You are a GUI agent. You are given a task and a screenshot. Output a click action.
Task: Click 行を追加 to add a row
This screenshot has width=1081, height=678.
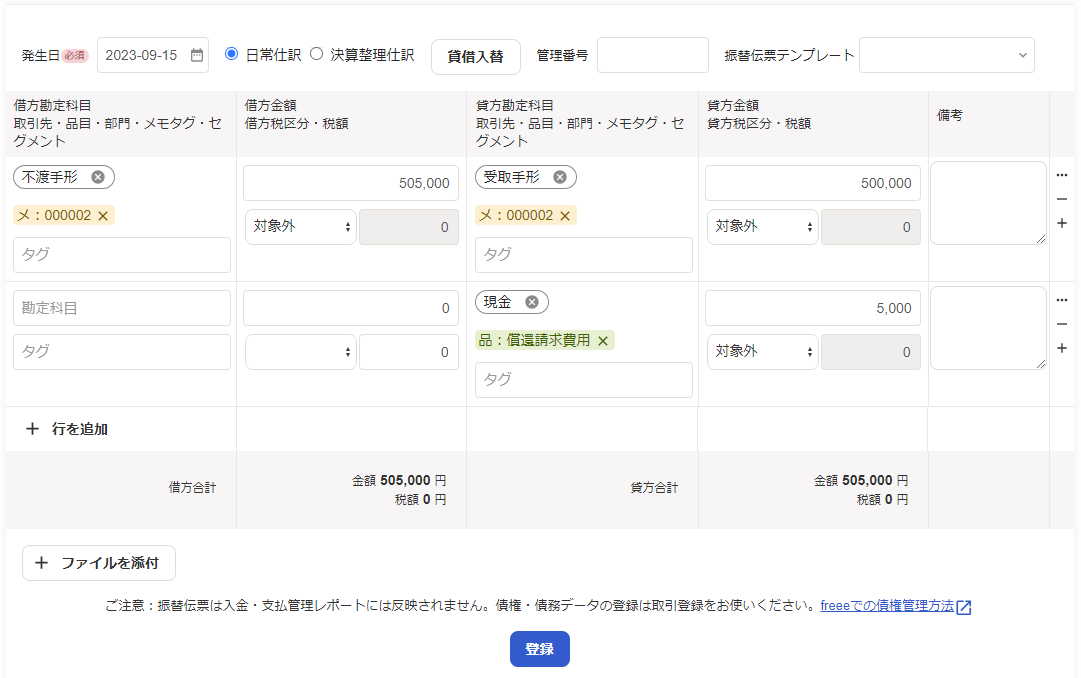point(67,429)
